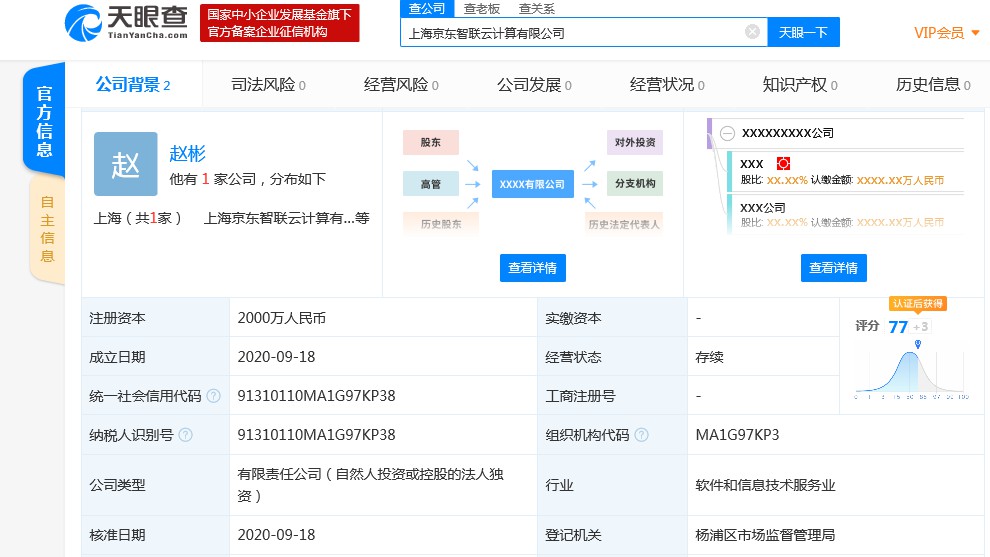This screenshot has height=557, width=990.
Task: Click the 软件和信息技术服务业 industry value
Action: (765, 485)
